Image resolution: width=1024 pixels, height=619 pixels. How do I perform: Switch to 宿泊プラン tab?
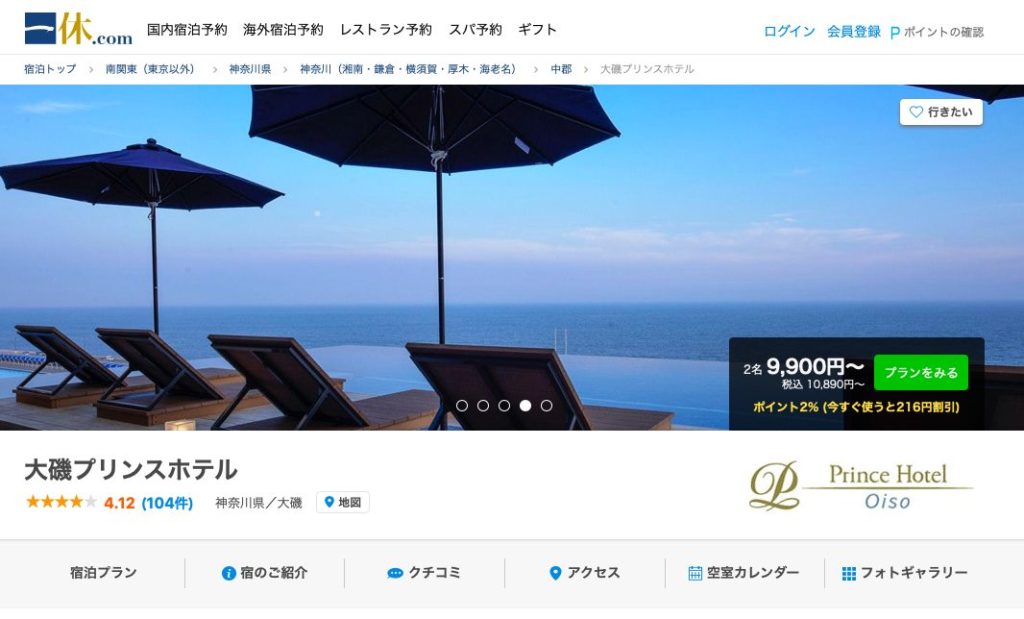103,573
